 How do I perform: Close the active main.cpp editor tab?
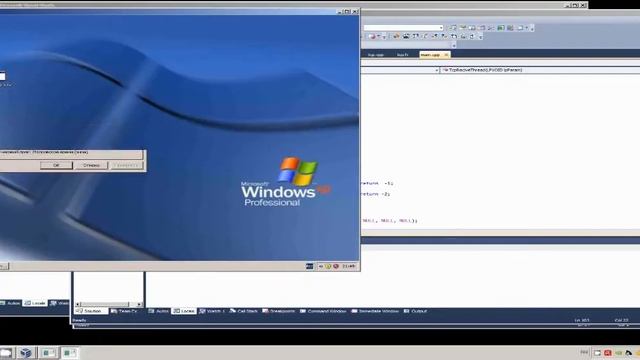pyautogui.click(x=446, y=55)
